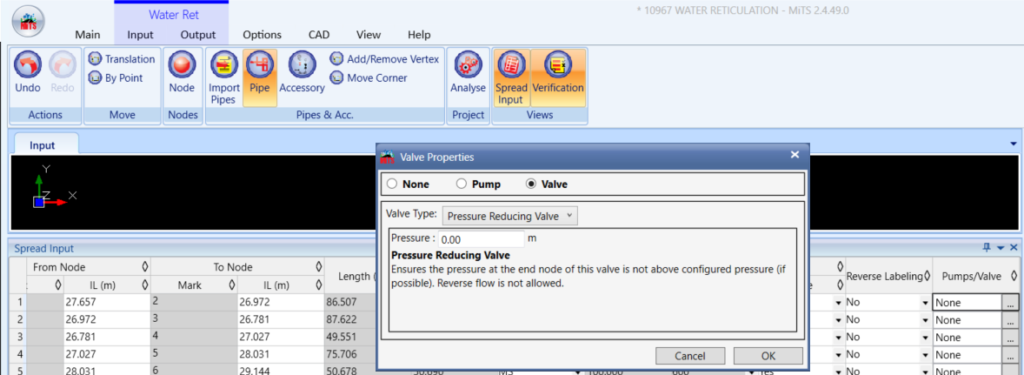Click the Import Pipes icon
The height and width of the screenshot is (375, 1024).
point(224,65)
